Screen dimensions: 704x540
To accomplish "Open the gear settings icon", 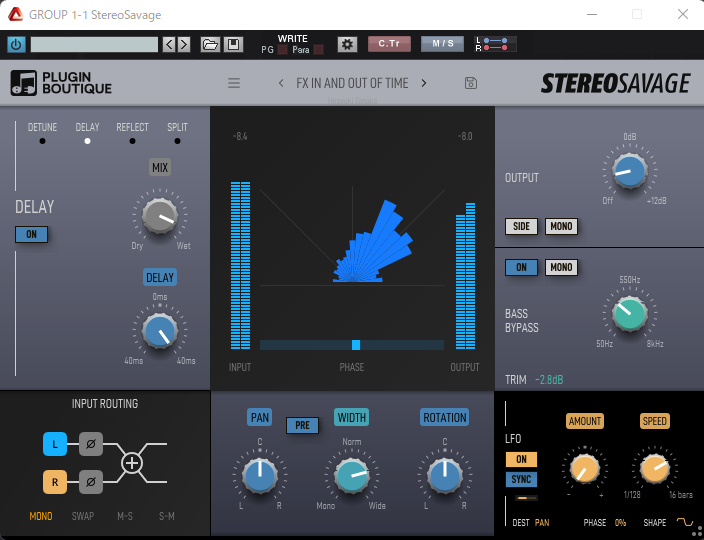I will pos(348,44).
